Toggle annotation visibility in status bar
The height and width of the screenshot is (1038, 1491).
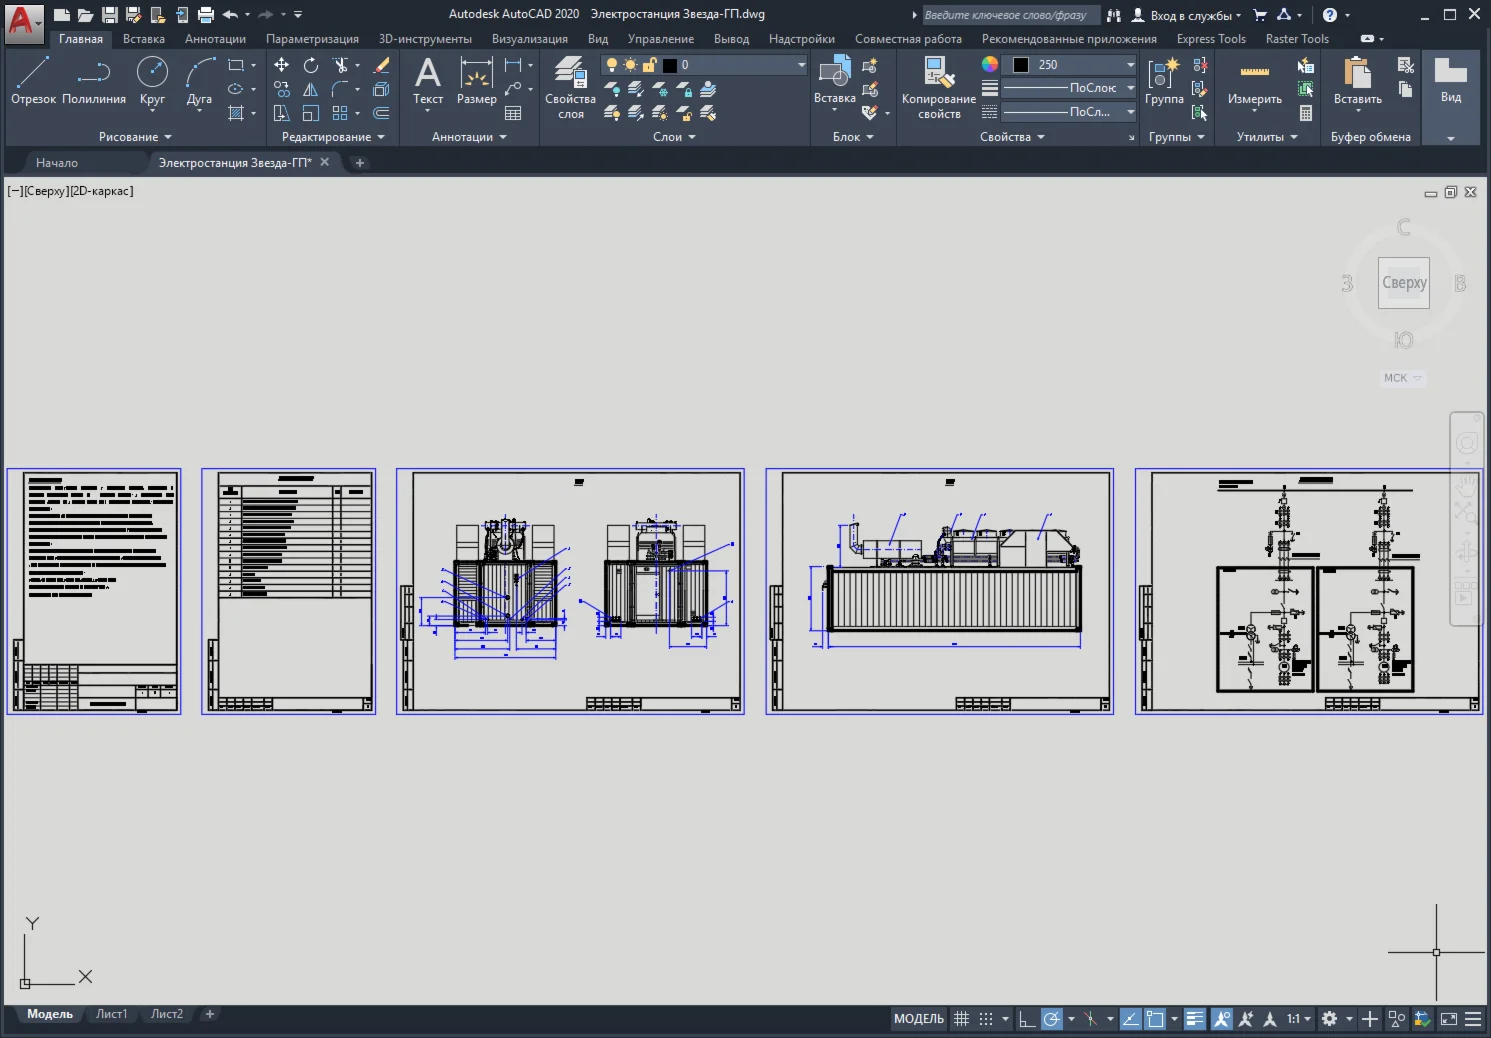point(1222,1019)
